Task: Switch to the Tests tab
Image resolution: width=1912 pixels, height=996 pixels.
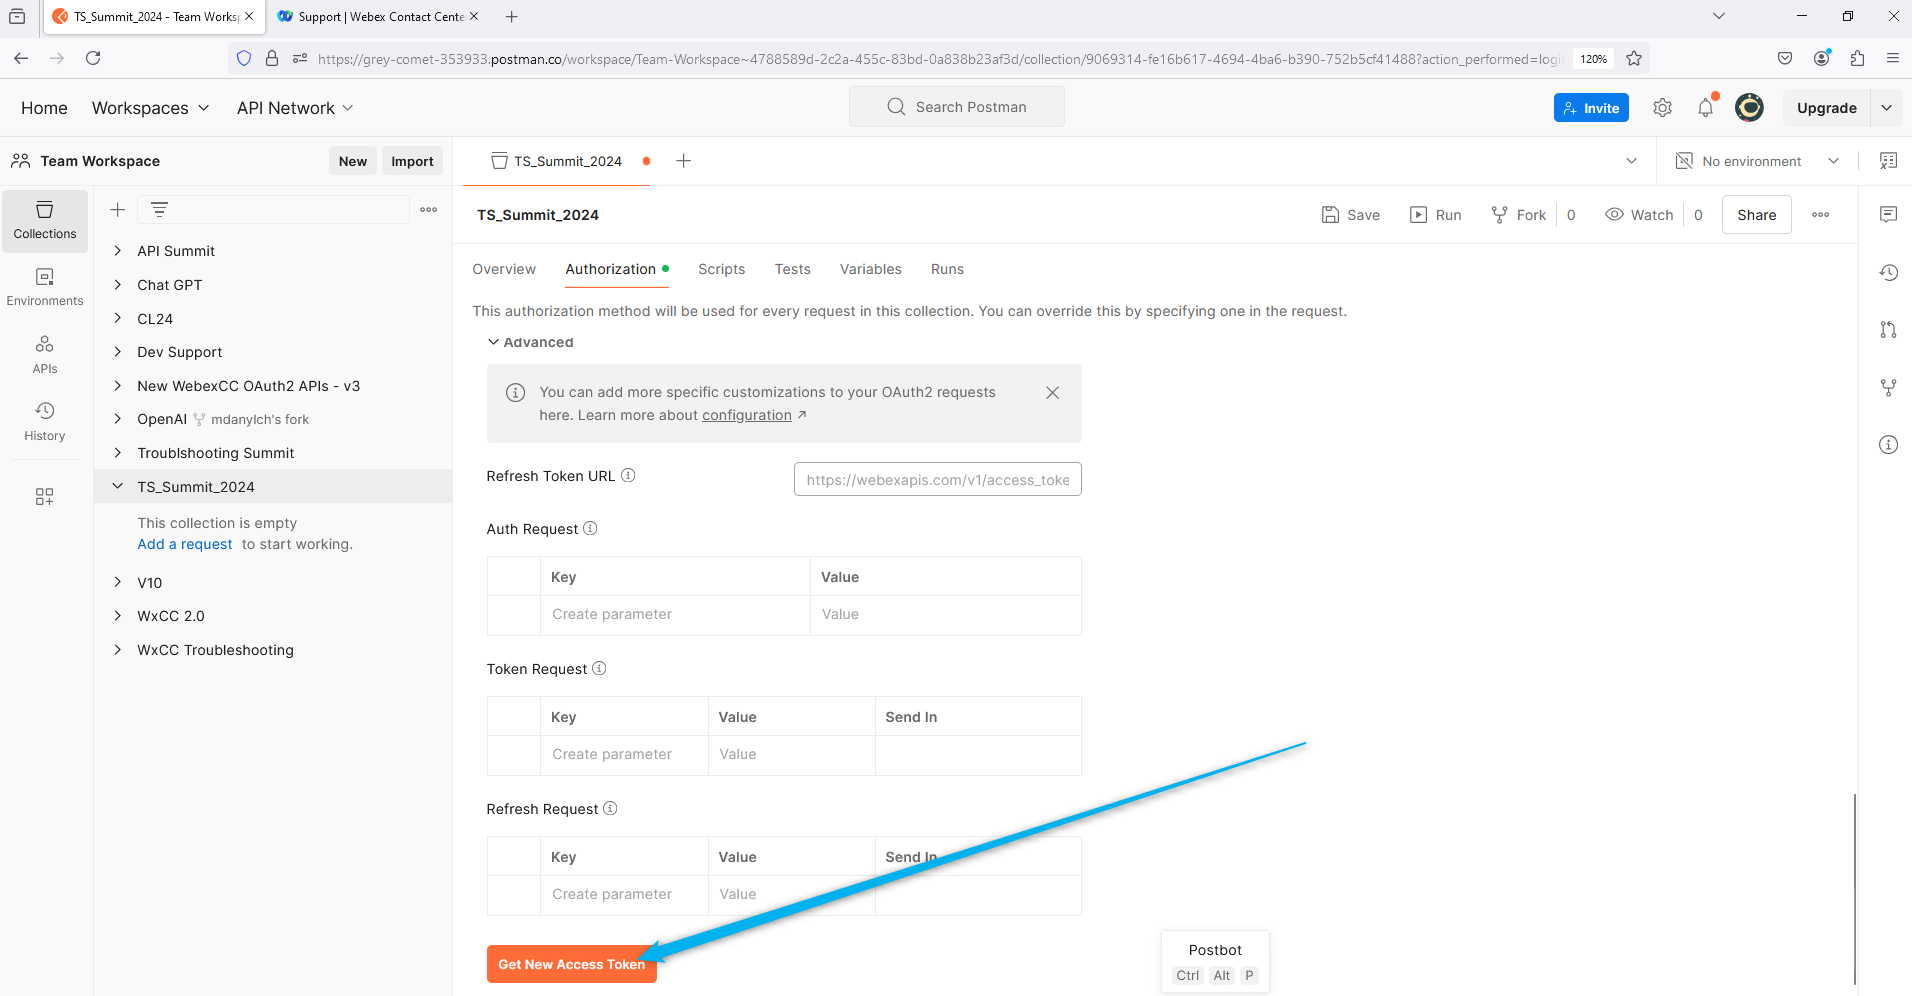Action: (792, 269)
